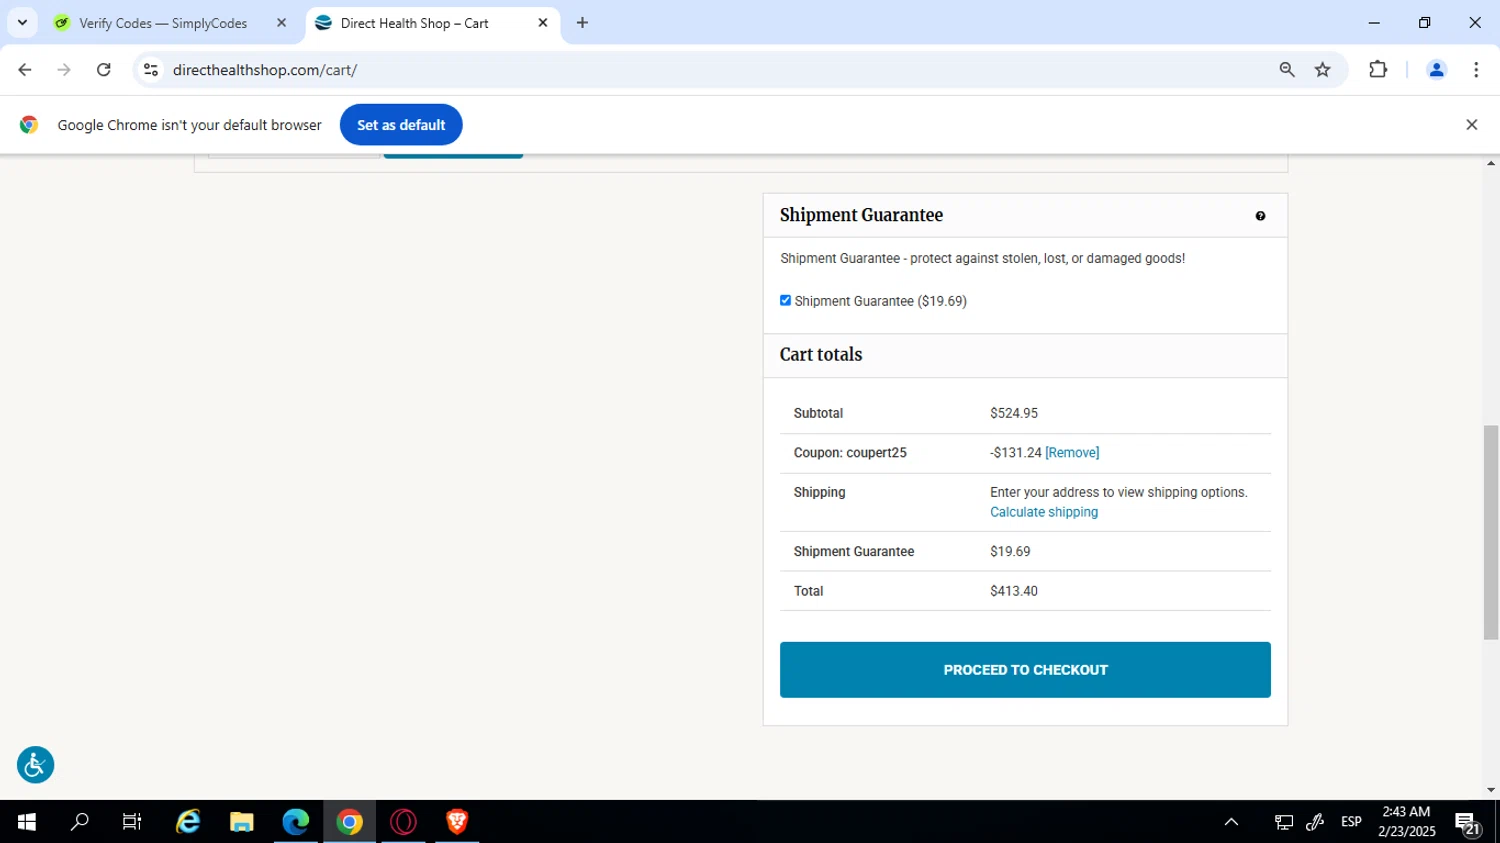The height and width of the screenshot is (843, 1500).
Task: Click the scrollbar down arrow
Action: click(1491, 790)
